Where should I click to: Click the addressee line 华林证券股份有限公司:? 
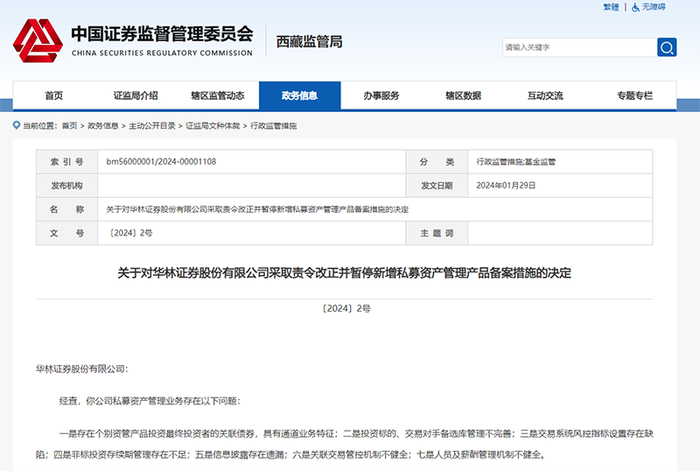[x=82, y=369]
